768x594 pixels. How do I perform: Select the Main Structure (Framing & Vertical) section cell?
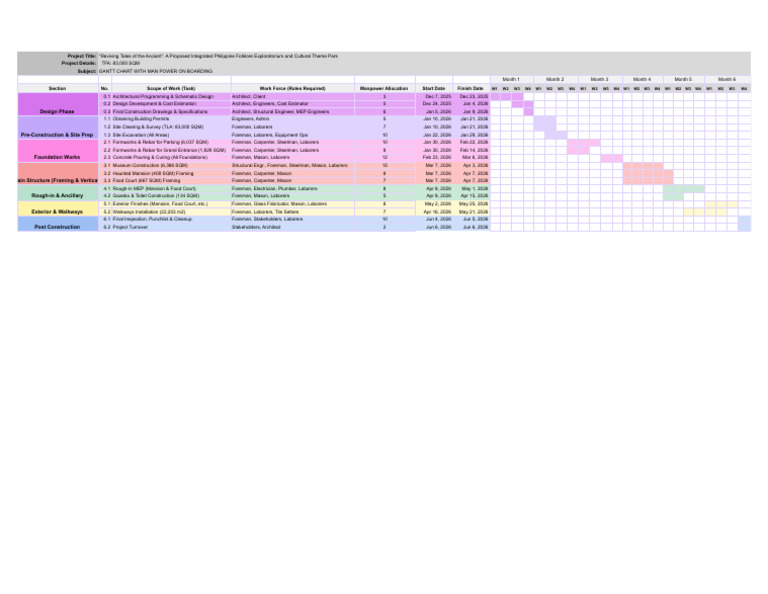pos(58,173)
